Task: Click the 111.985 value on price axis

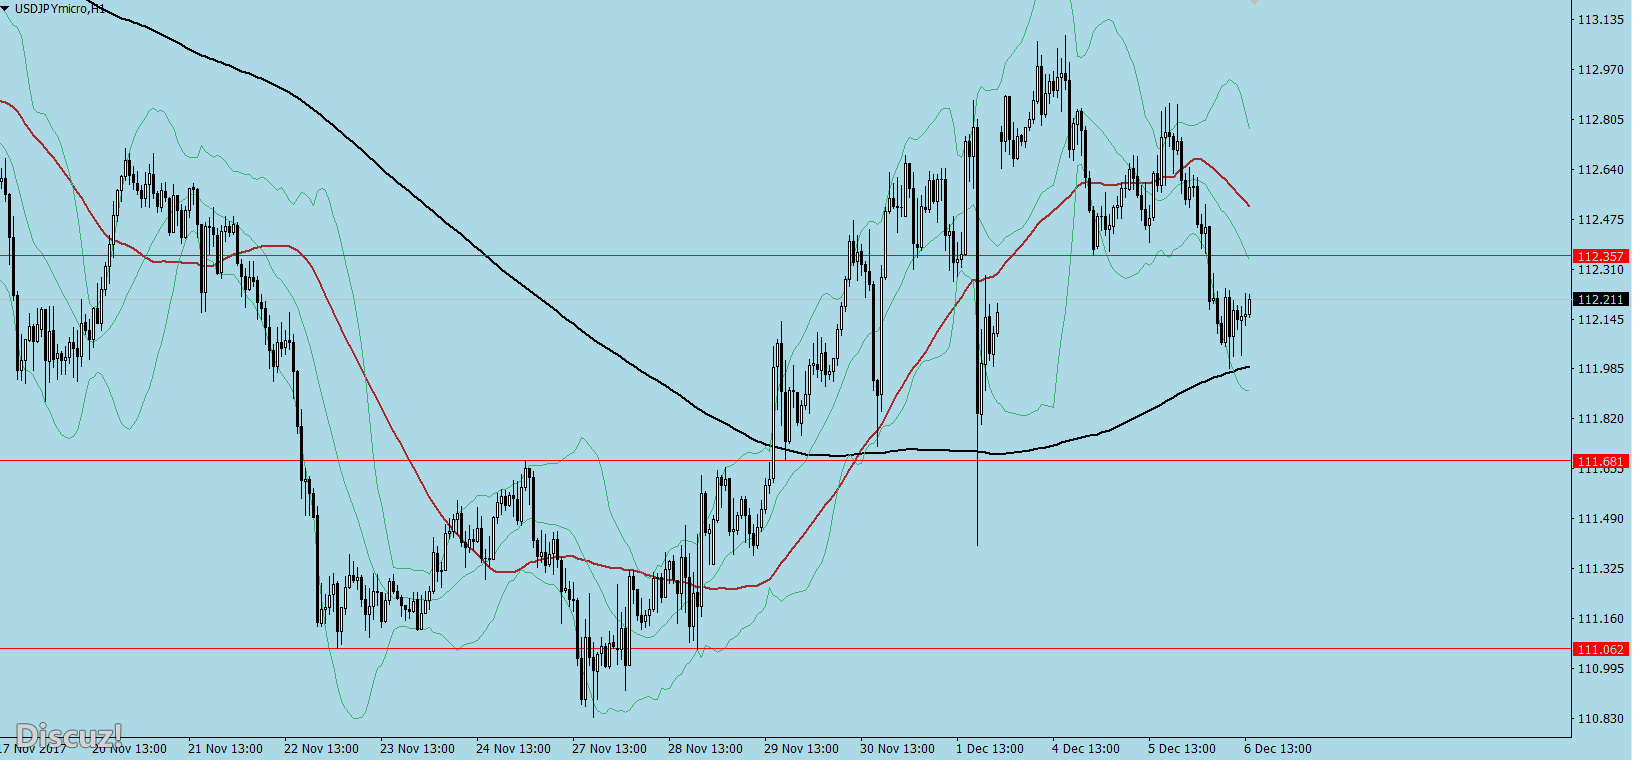Action: pos(1600,368)
